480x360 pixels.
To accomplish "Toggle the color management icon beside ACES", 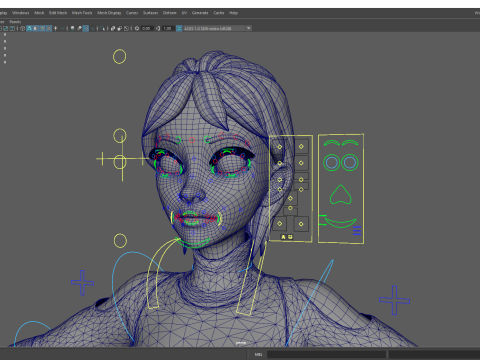I will pos(179,28).
